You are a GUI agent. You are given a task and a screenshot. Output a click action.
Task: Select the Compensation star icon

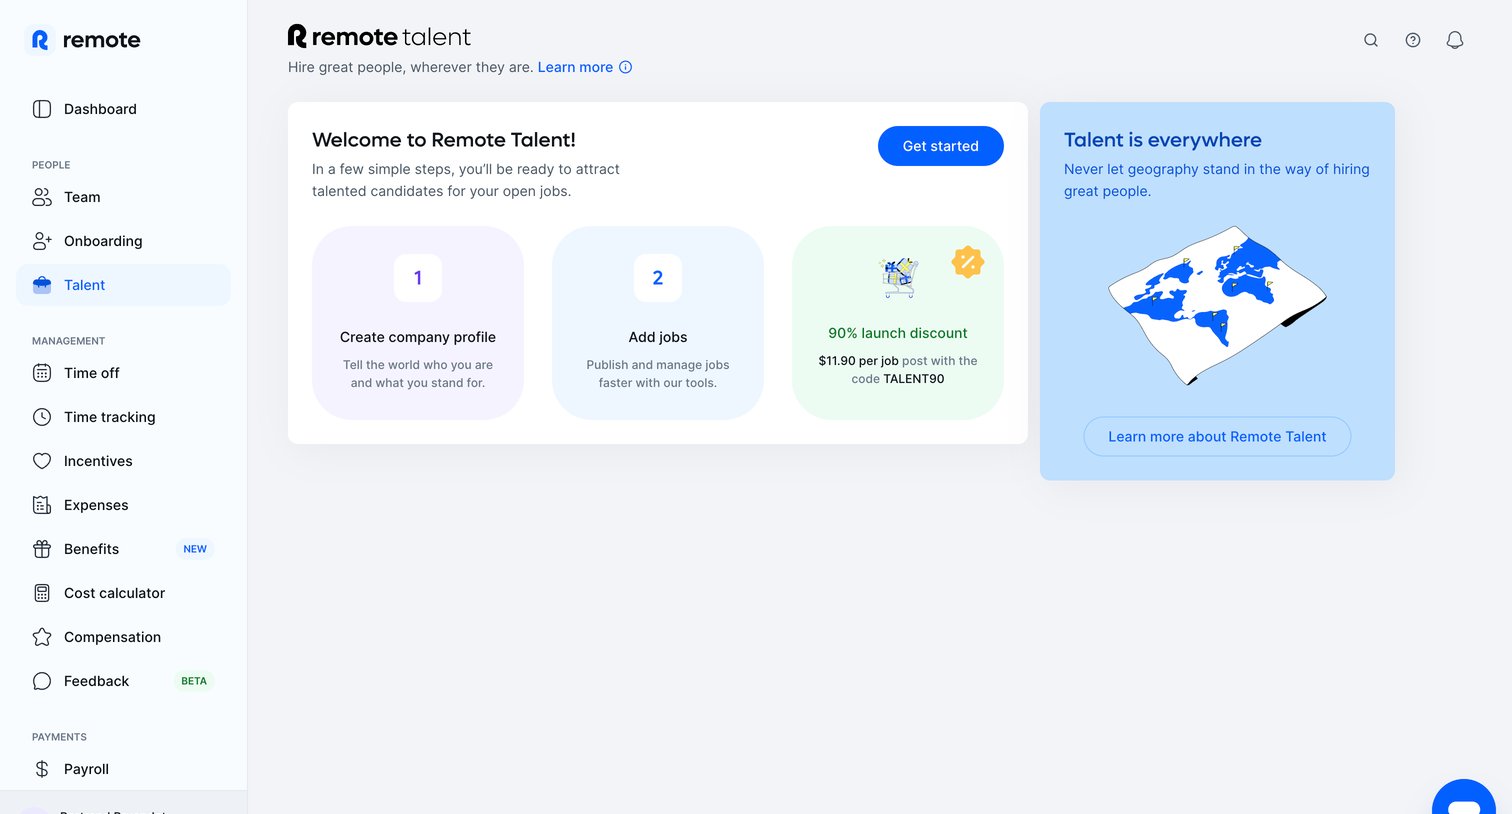pos(42,637)
